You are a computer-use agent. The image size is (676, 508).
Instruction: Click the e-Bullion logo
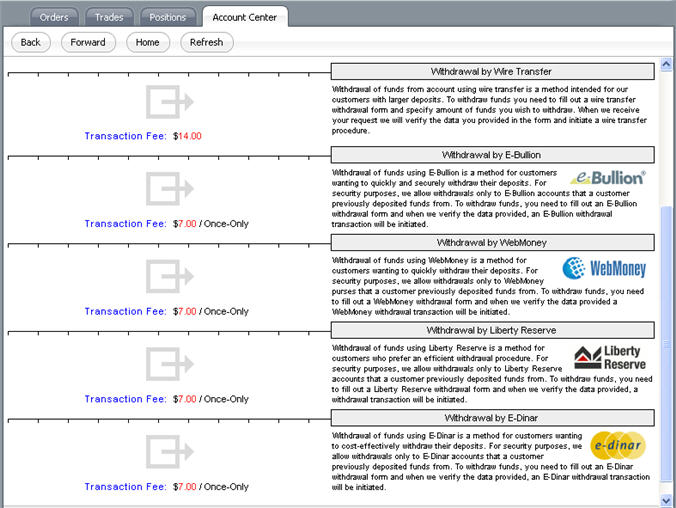click(608, 178)
